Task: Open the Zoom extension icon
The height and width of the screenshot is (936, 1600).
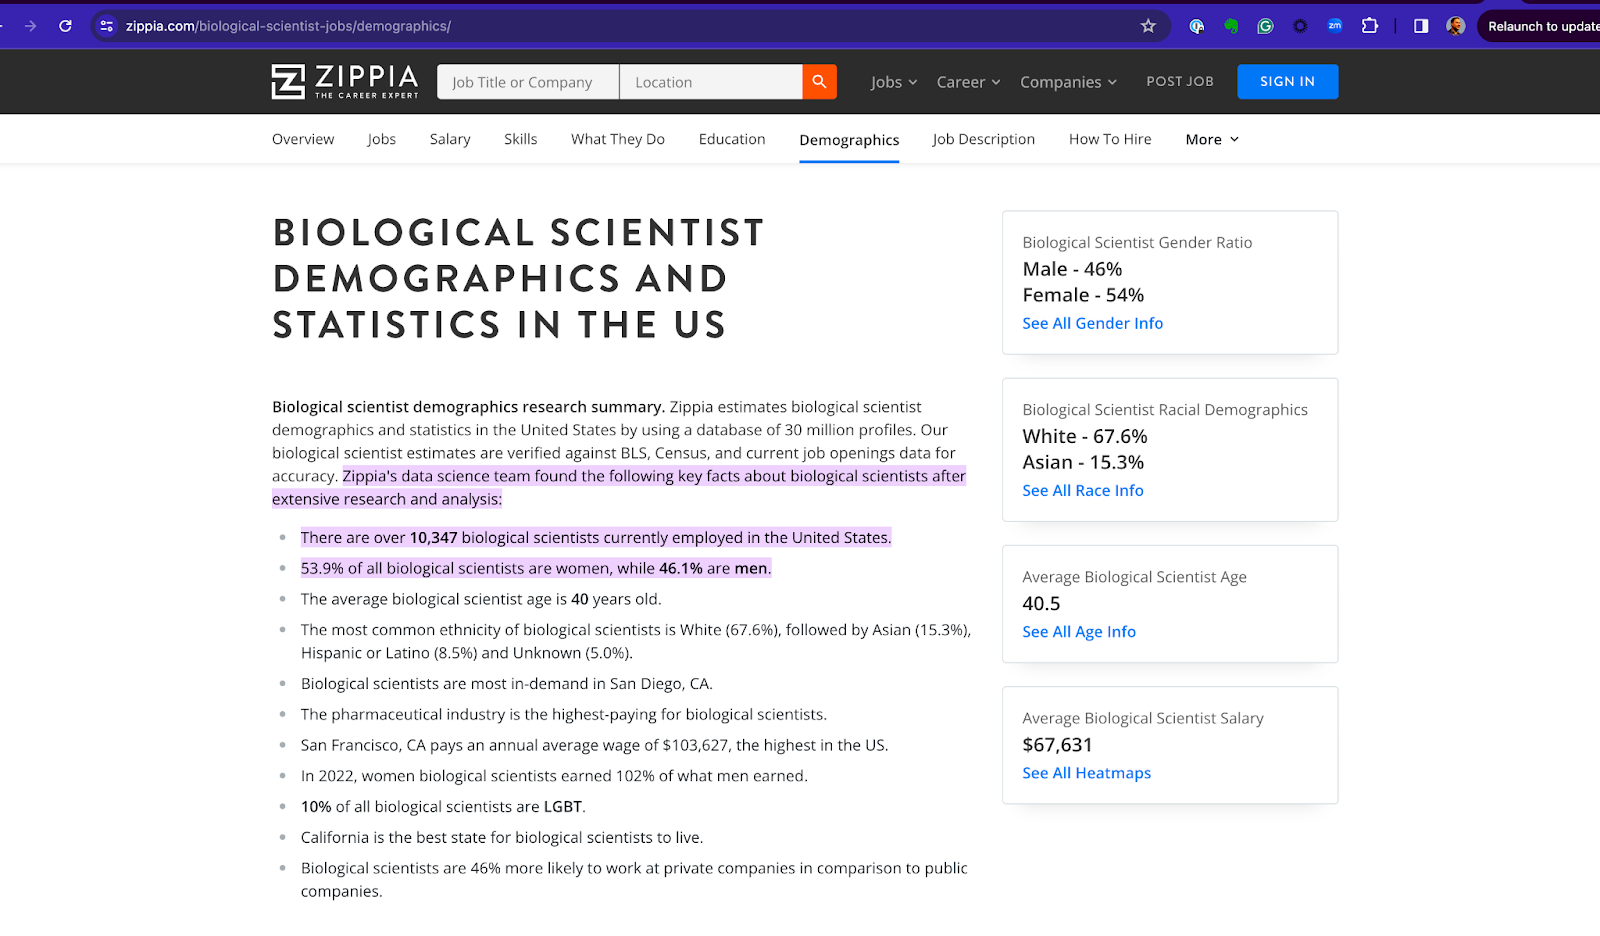Action: pyautogui.click(x=1334, y=26)
